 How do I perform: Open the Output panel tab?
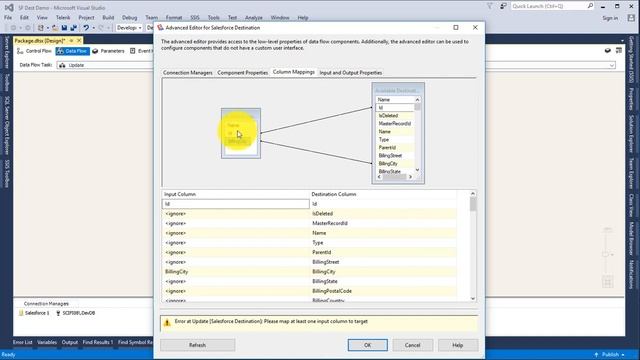pyautogui.click(x=70, y=342)
